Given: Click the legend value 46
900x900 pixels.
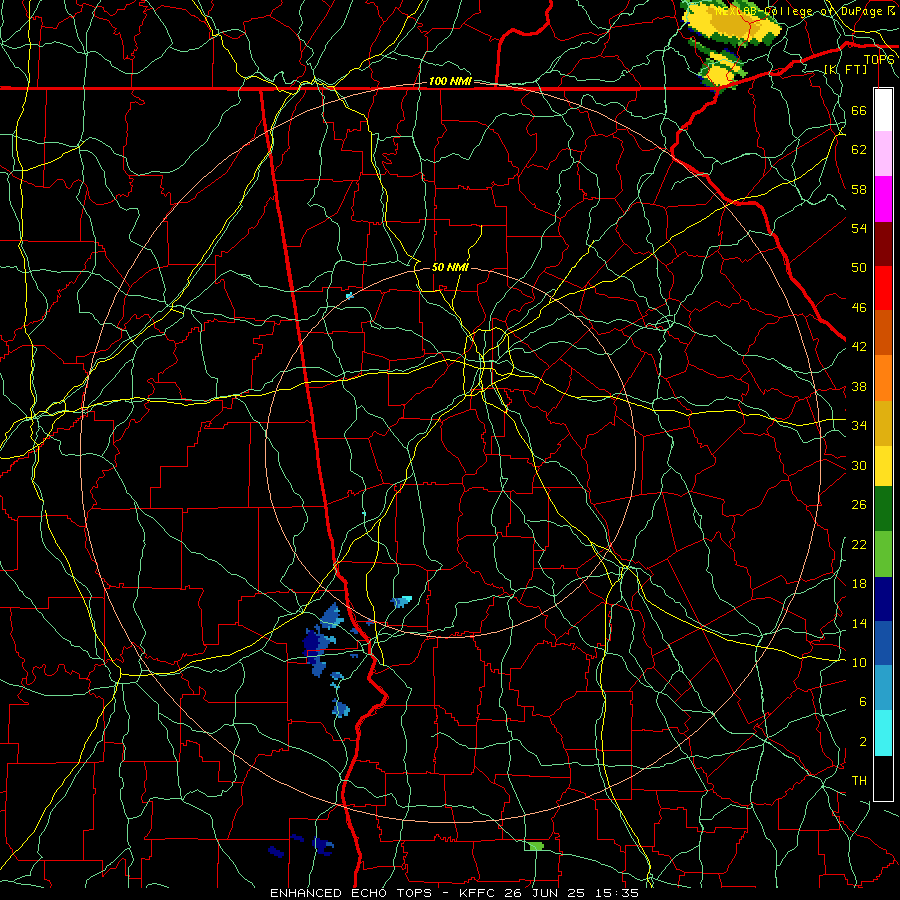Looking at the screenshot, I should 859,308.
